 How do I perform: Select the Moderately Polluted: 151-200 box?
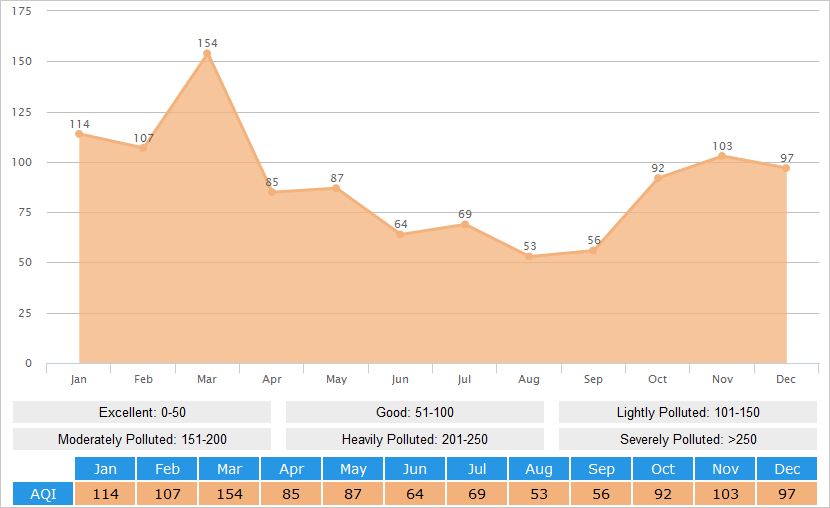pos(142,439)
